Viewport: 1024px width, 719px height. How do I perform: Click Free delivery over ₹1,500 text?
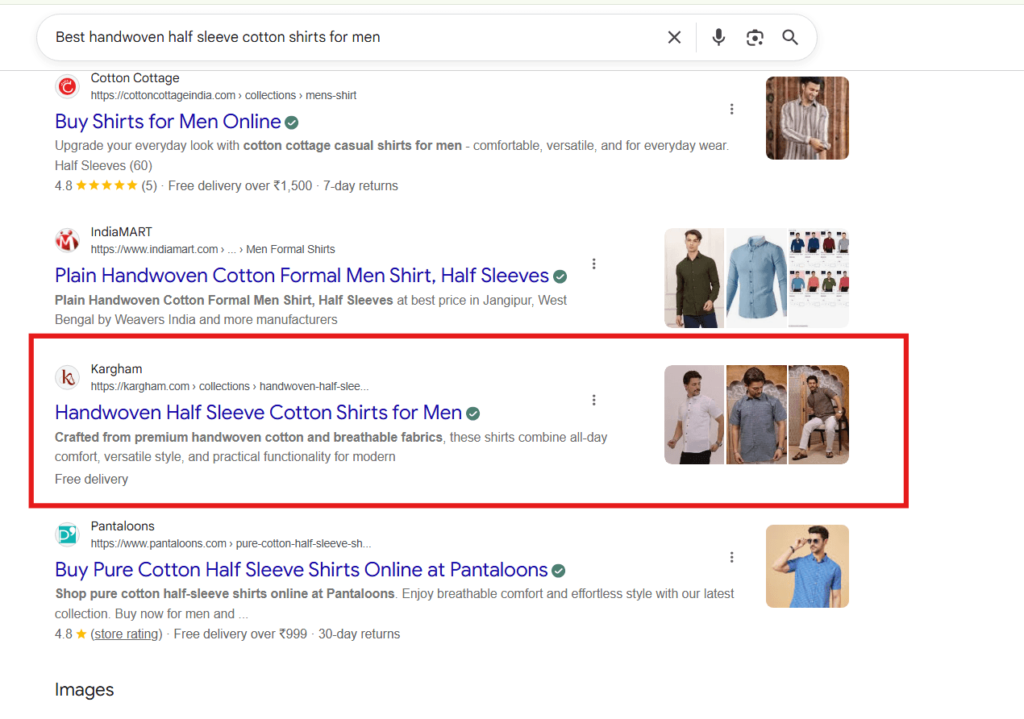(x=240, y=186)
